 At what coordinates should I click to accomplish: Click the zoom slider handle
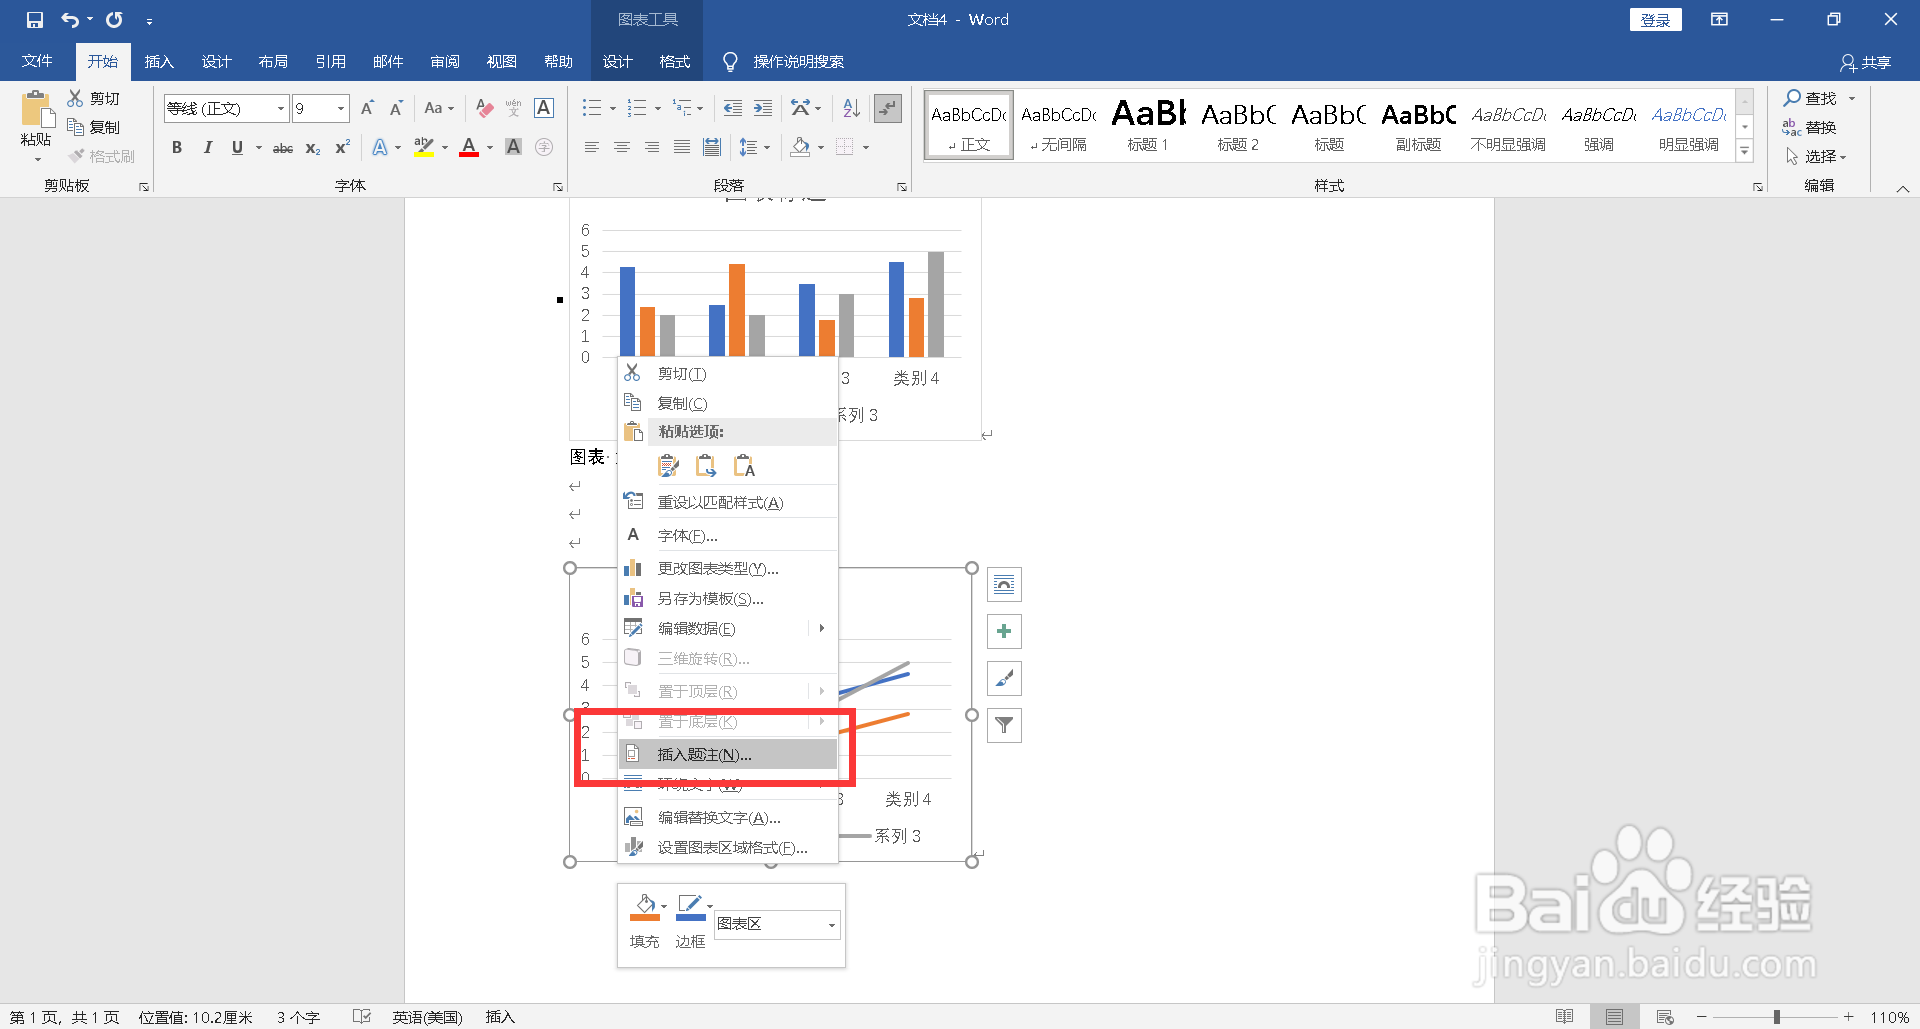[x=1777, y=1017]
